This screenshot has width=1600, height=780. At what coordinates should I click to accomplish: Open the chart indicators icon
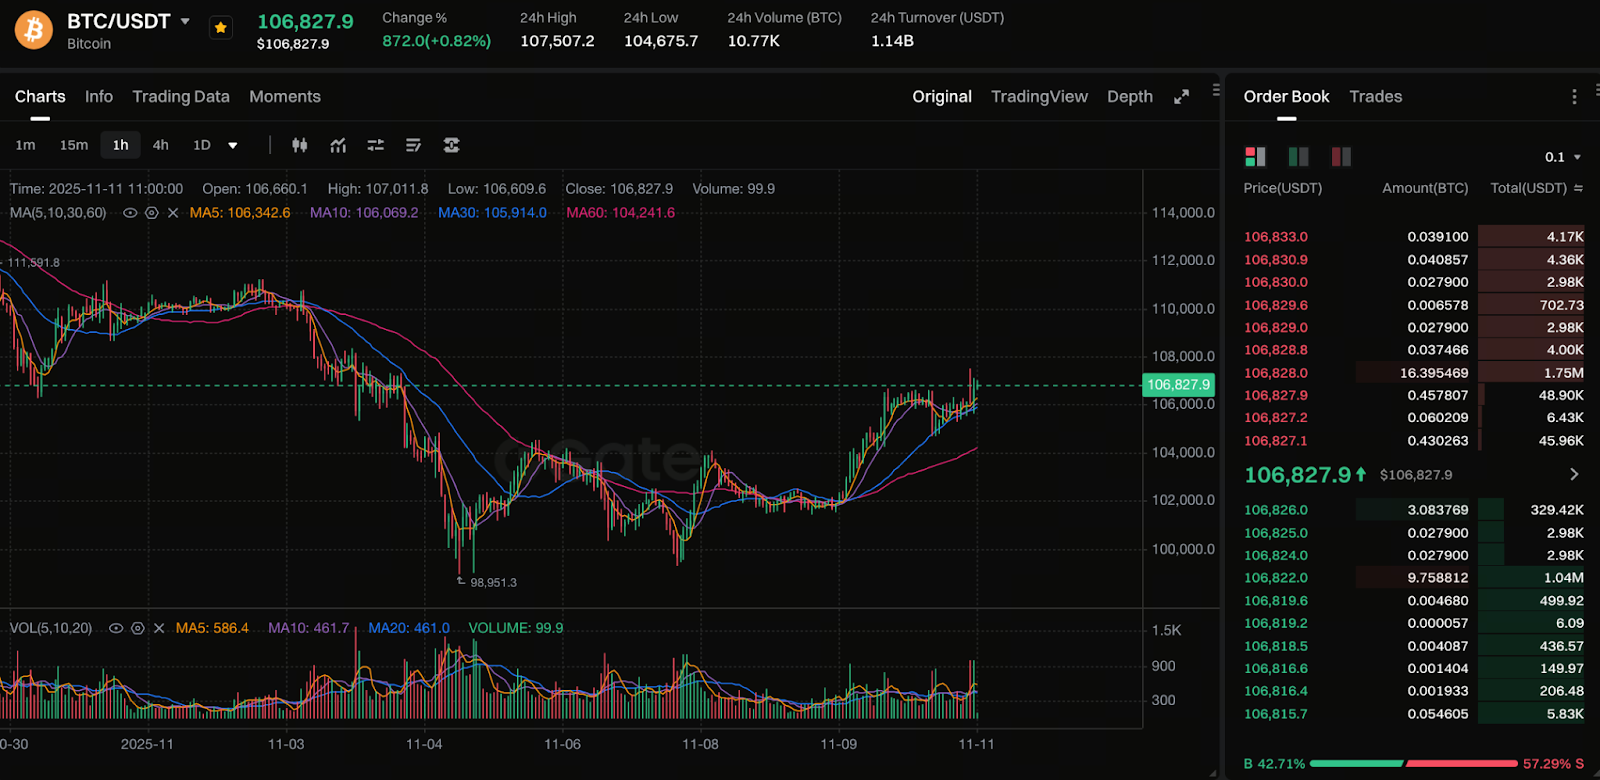coord(338,145)
